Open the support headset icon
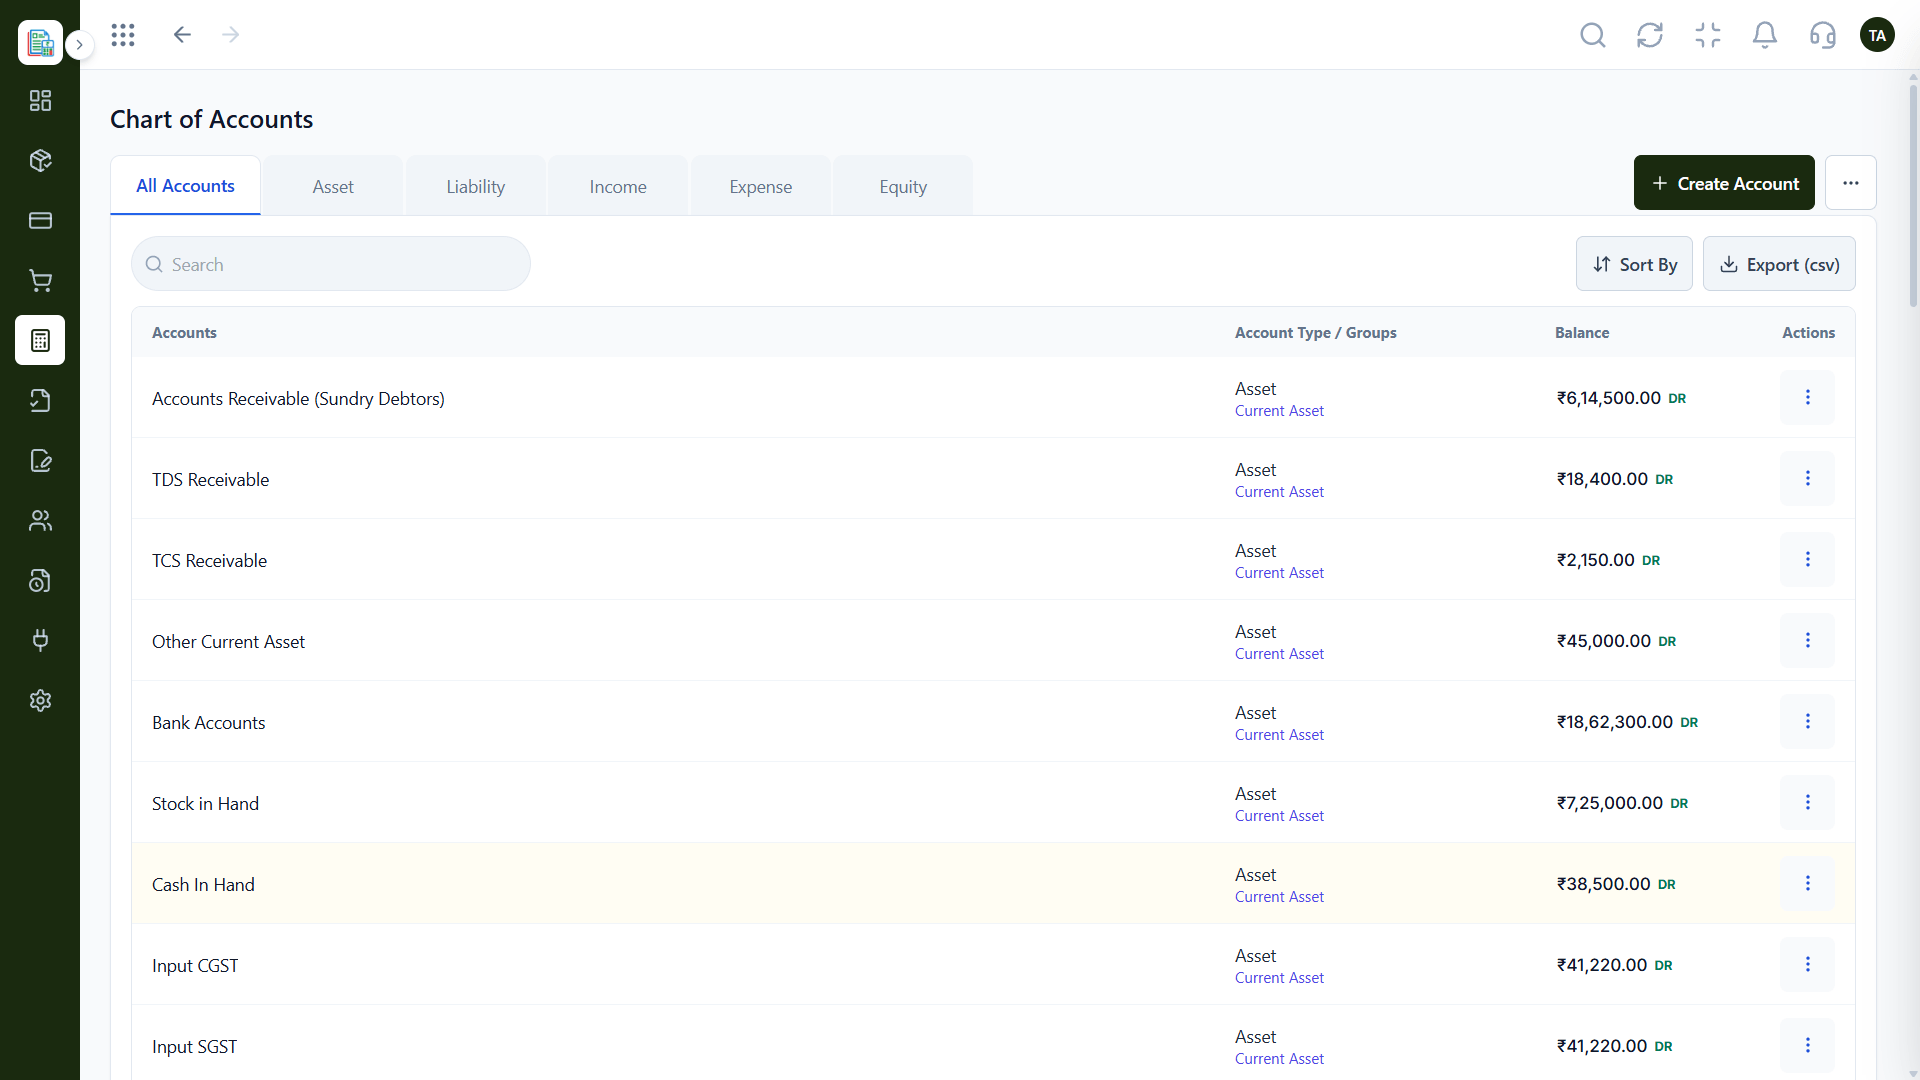1920x1080 pixels. click(x=1823, y=36)
